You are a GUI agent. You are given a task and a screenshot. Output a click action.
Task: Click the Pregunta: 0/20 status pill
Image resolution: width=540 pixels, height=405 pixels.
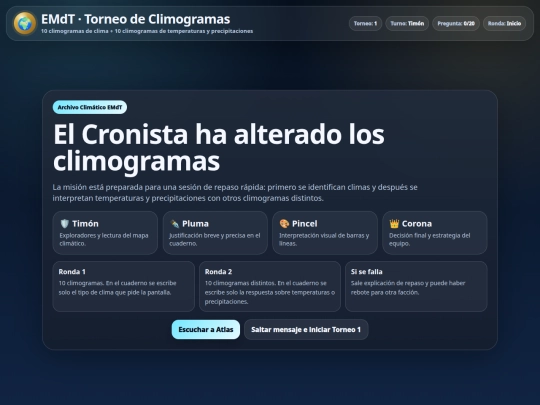tap(456, 23)
